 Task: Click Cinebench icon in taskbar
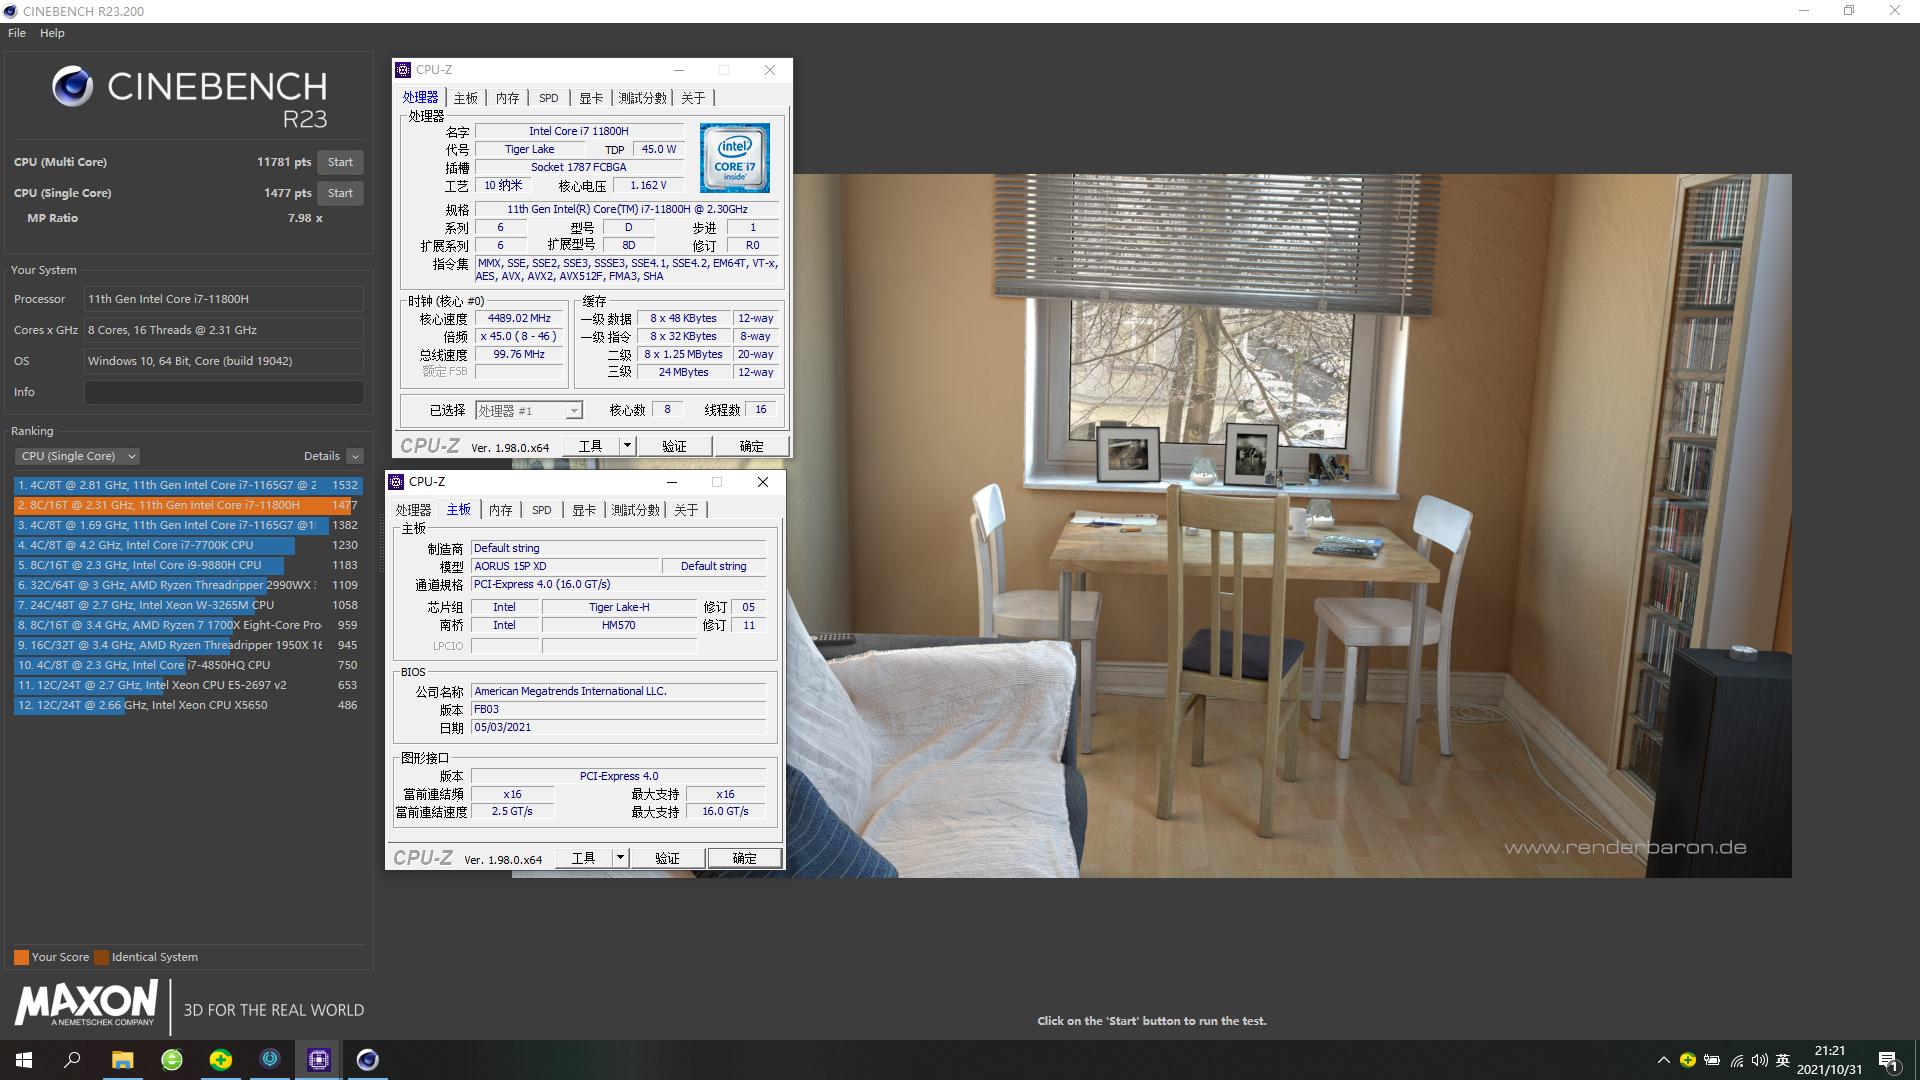pos(367,1059)
